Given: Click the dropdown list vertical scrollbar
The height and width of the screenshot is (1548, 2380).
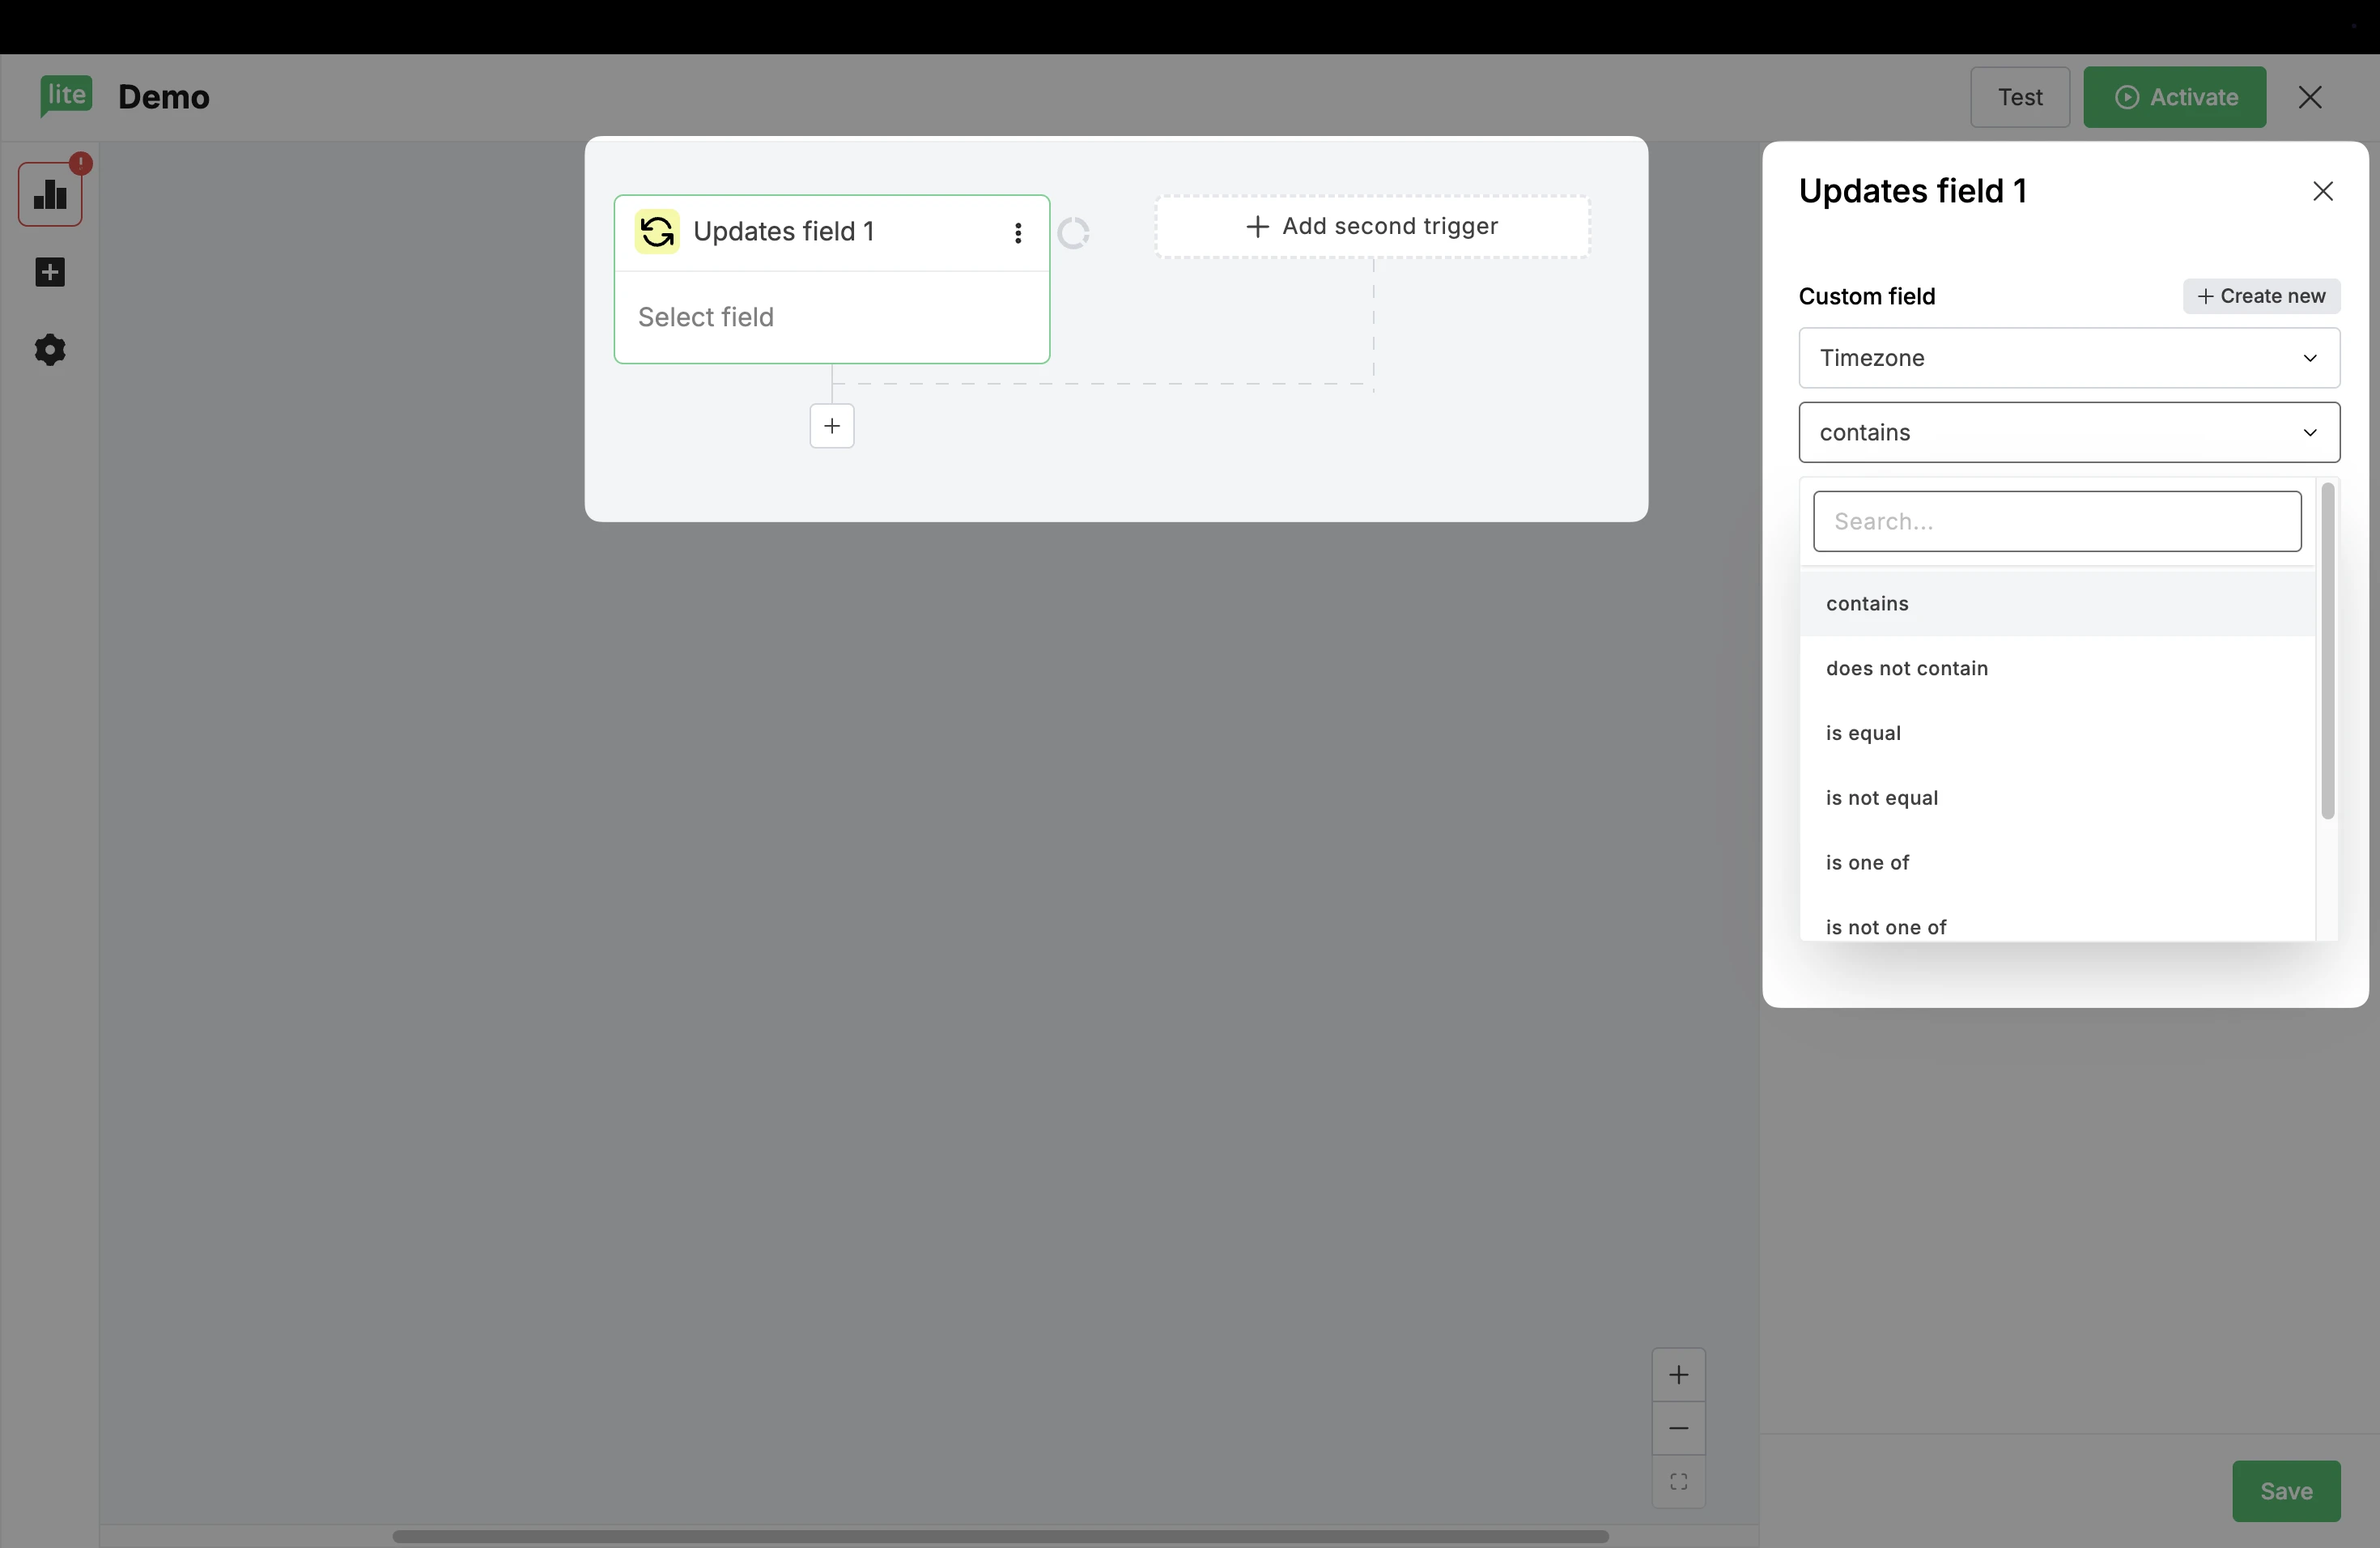Looking at the screenshot, I should pos(2327,650).
